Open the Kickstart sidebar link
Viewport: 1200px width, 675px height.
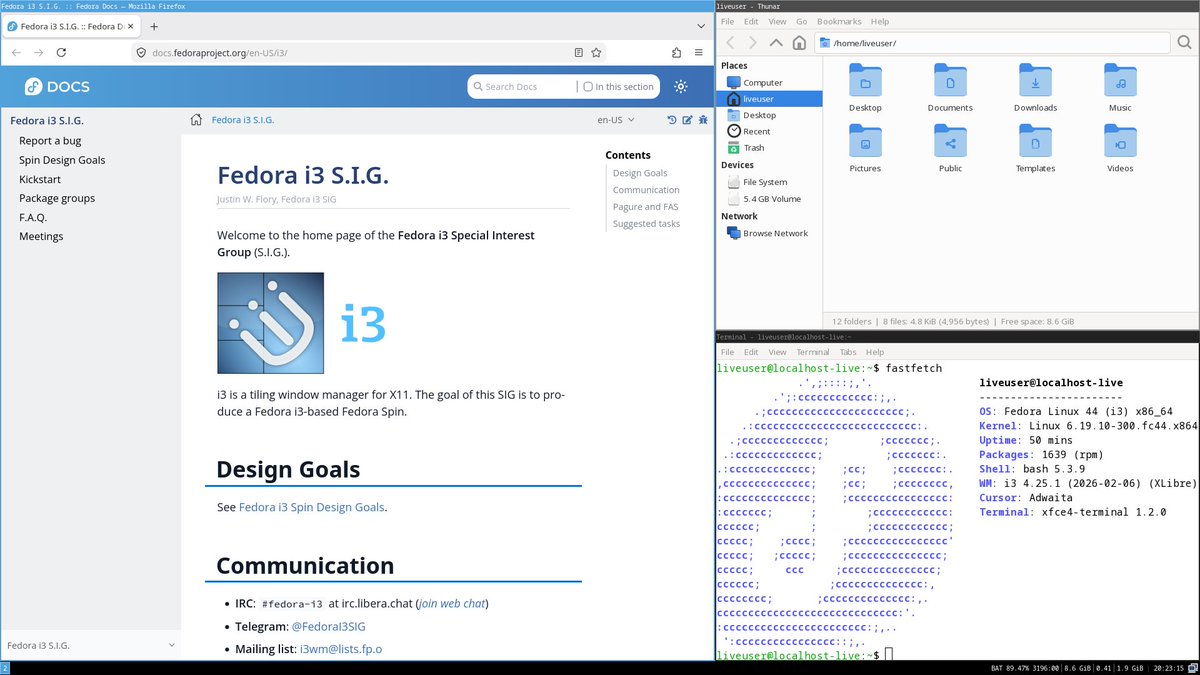point(40,179)
